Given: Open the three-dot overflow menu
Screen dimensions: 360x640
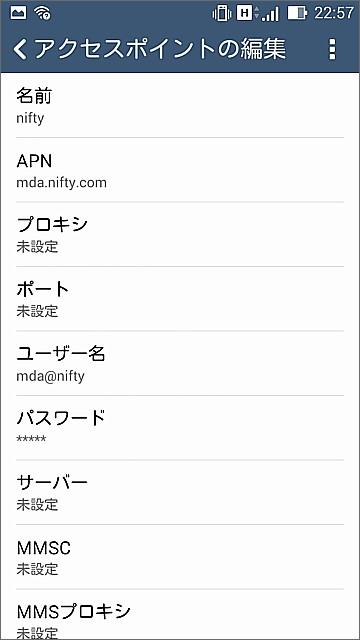Looking at the screenshot, I should coord(333,50).
